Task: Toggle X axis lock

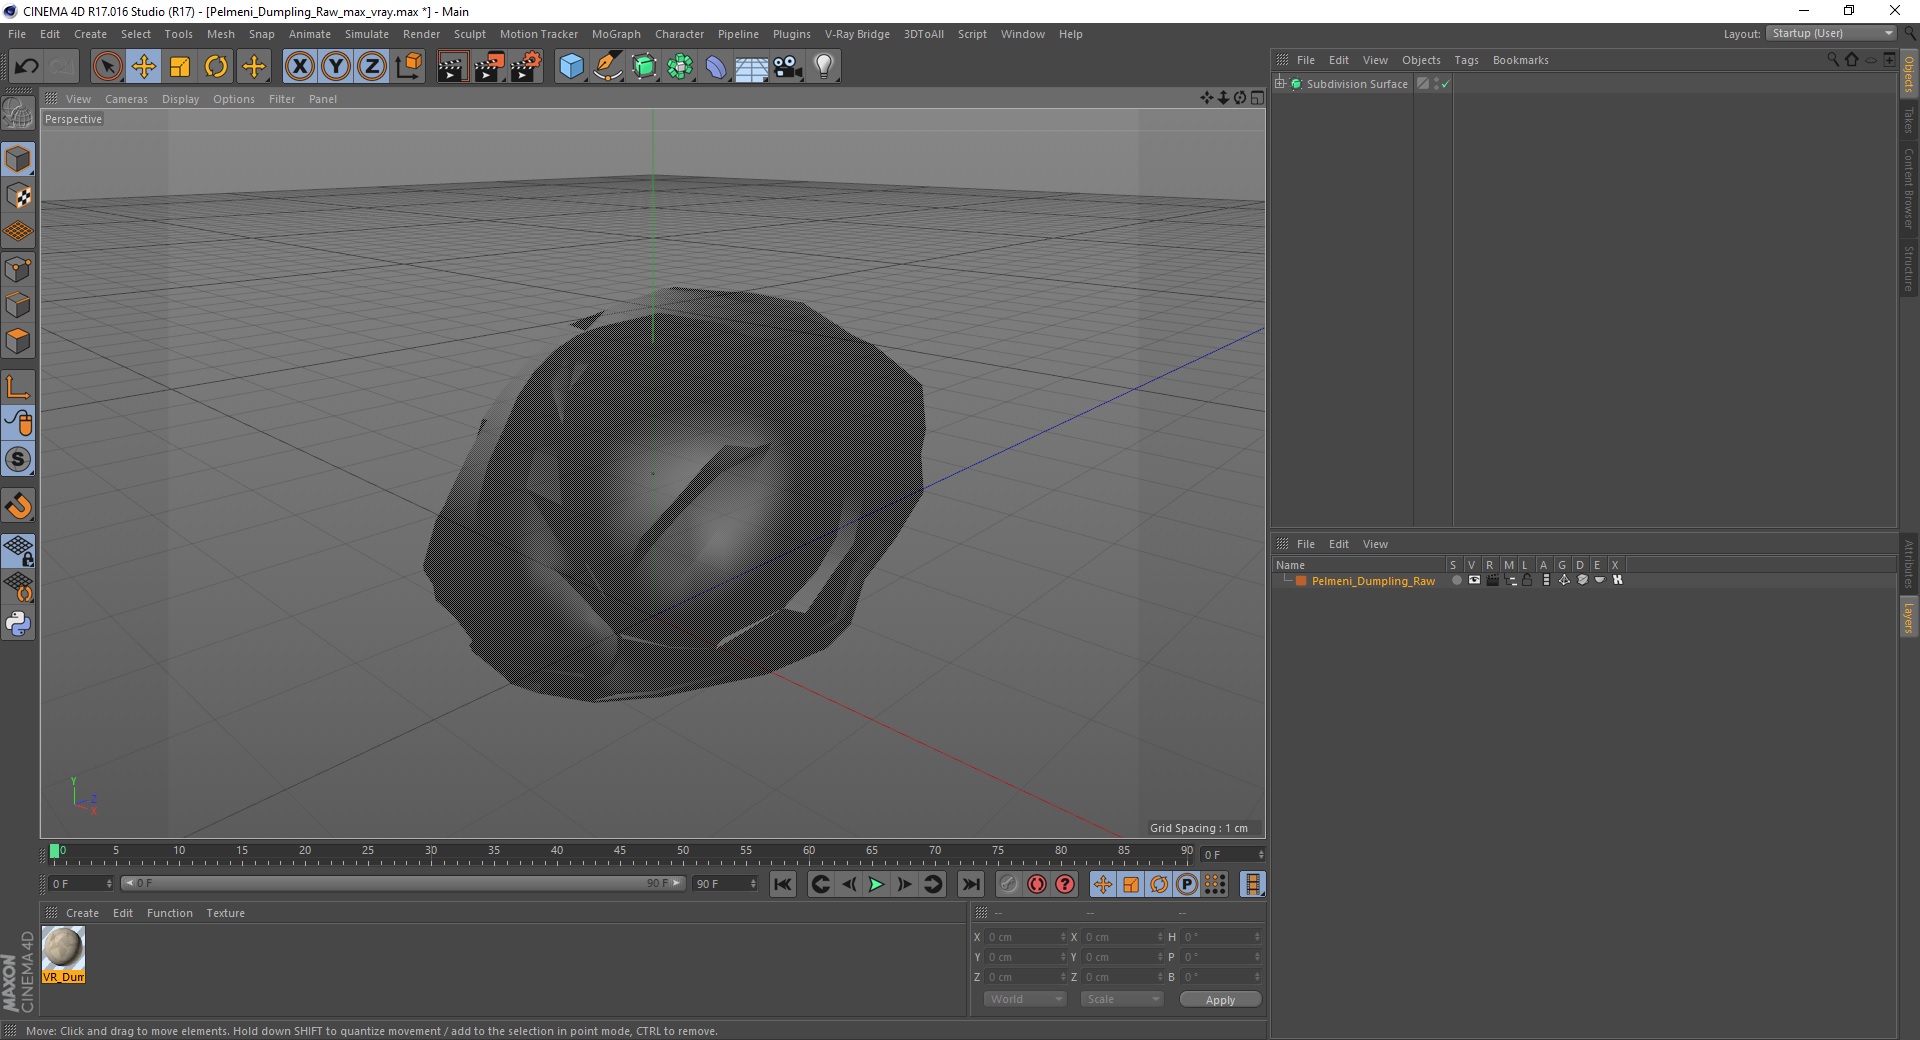Action: [x=299, y=67]
